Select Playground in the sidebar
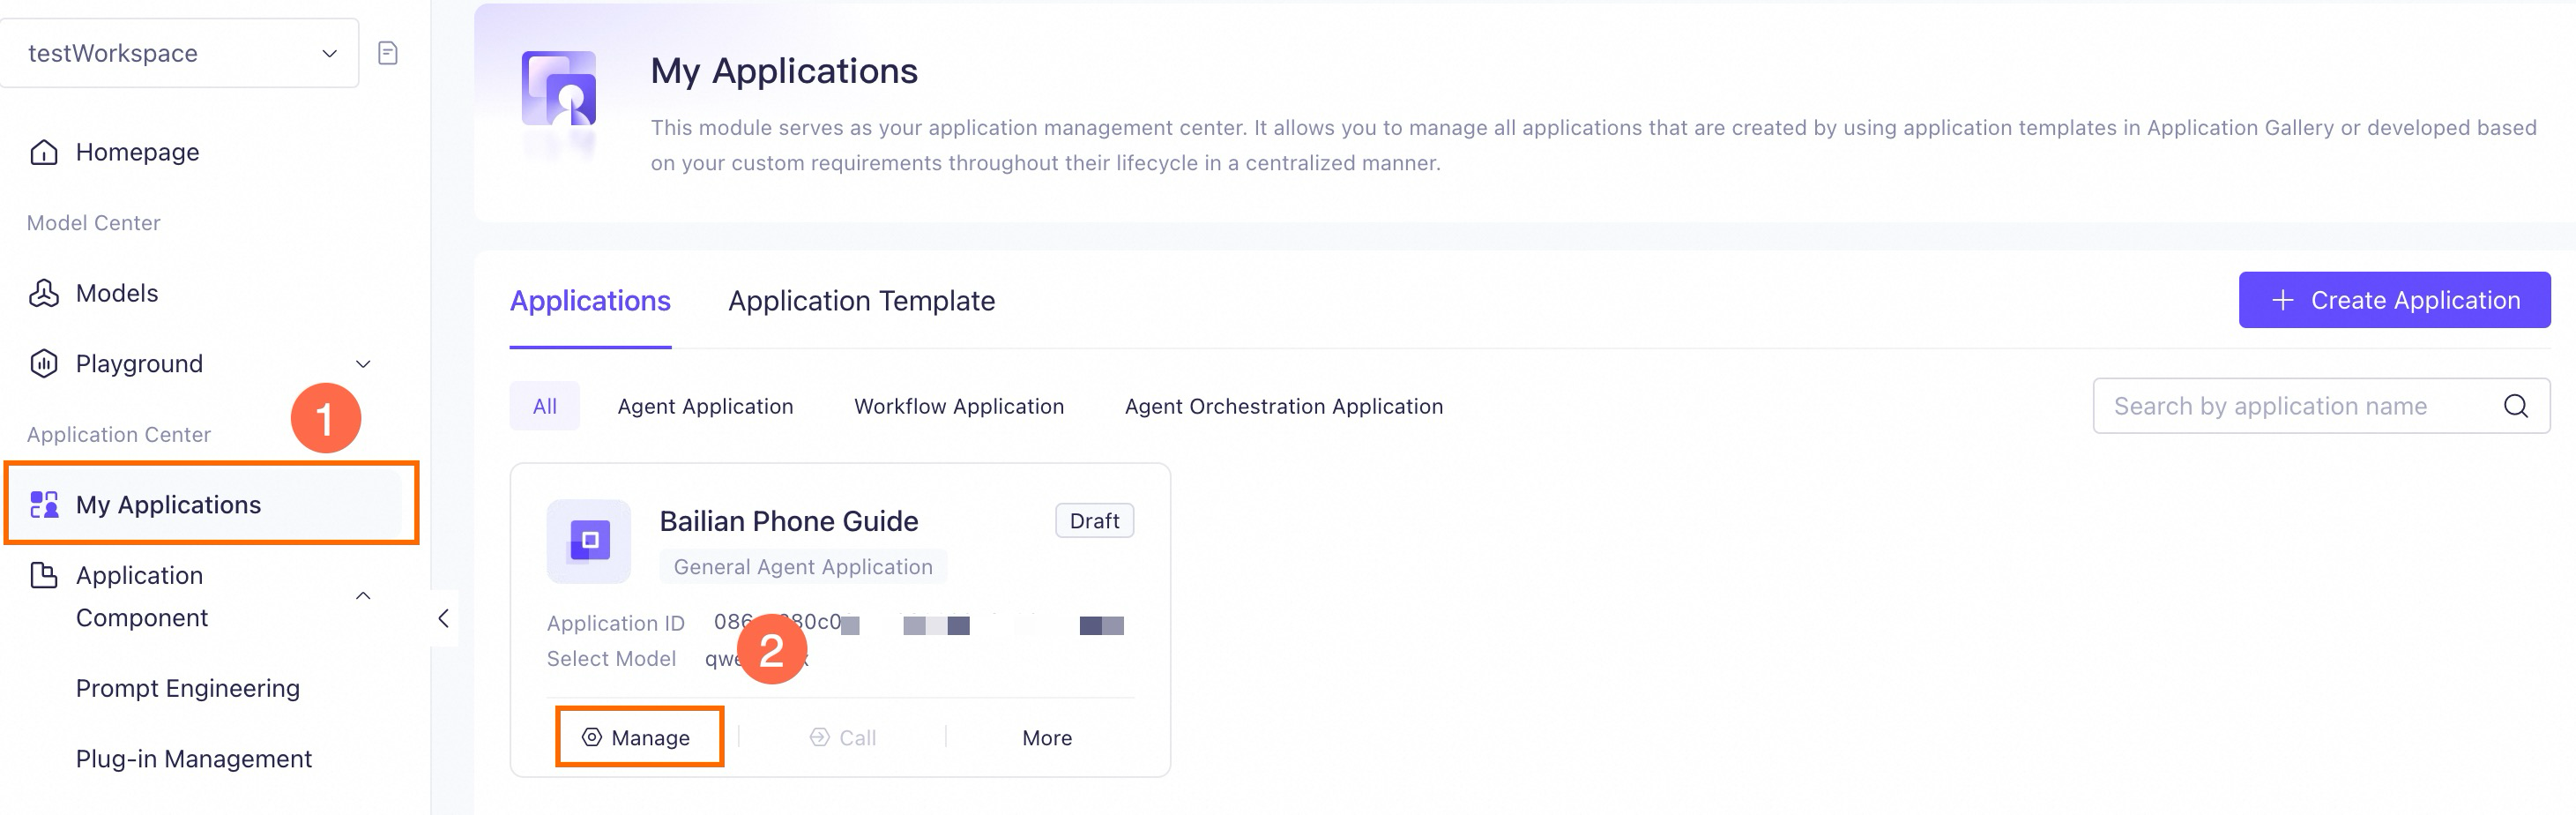The image size is (2576, 815). (139, 363)
